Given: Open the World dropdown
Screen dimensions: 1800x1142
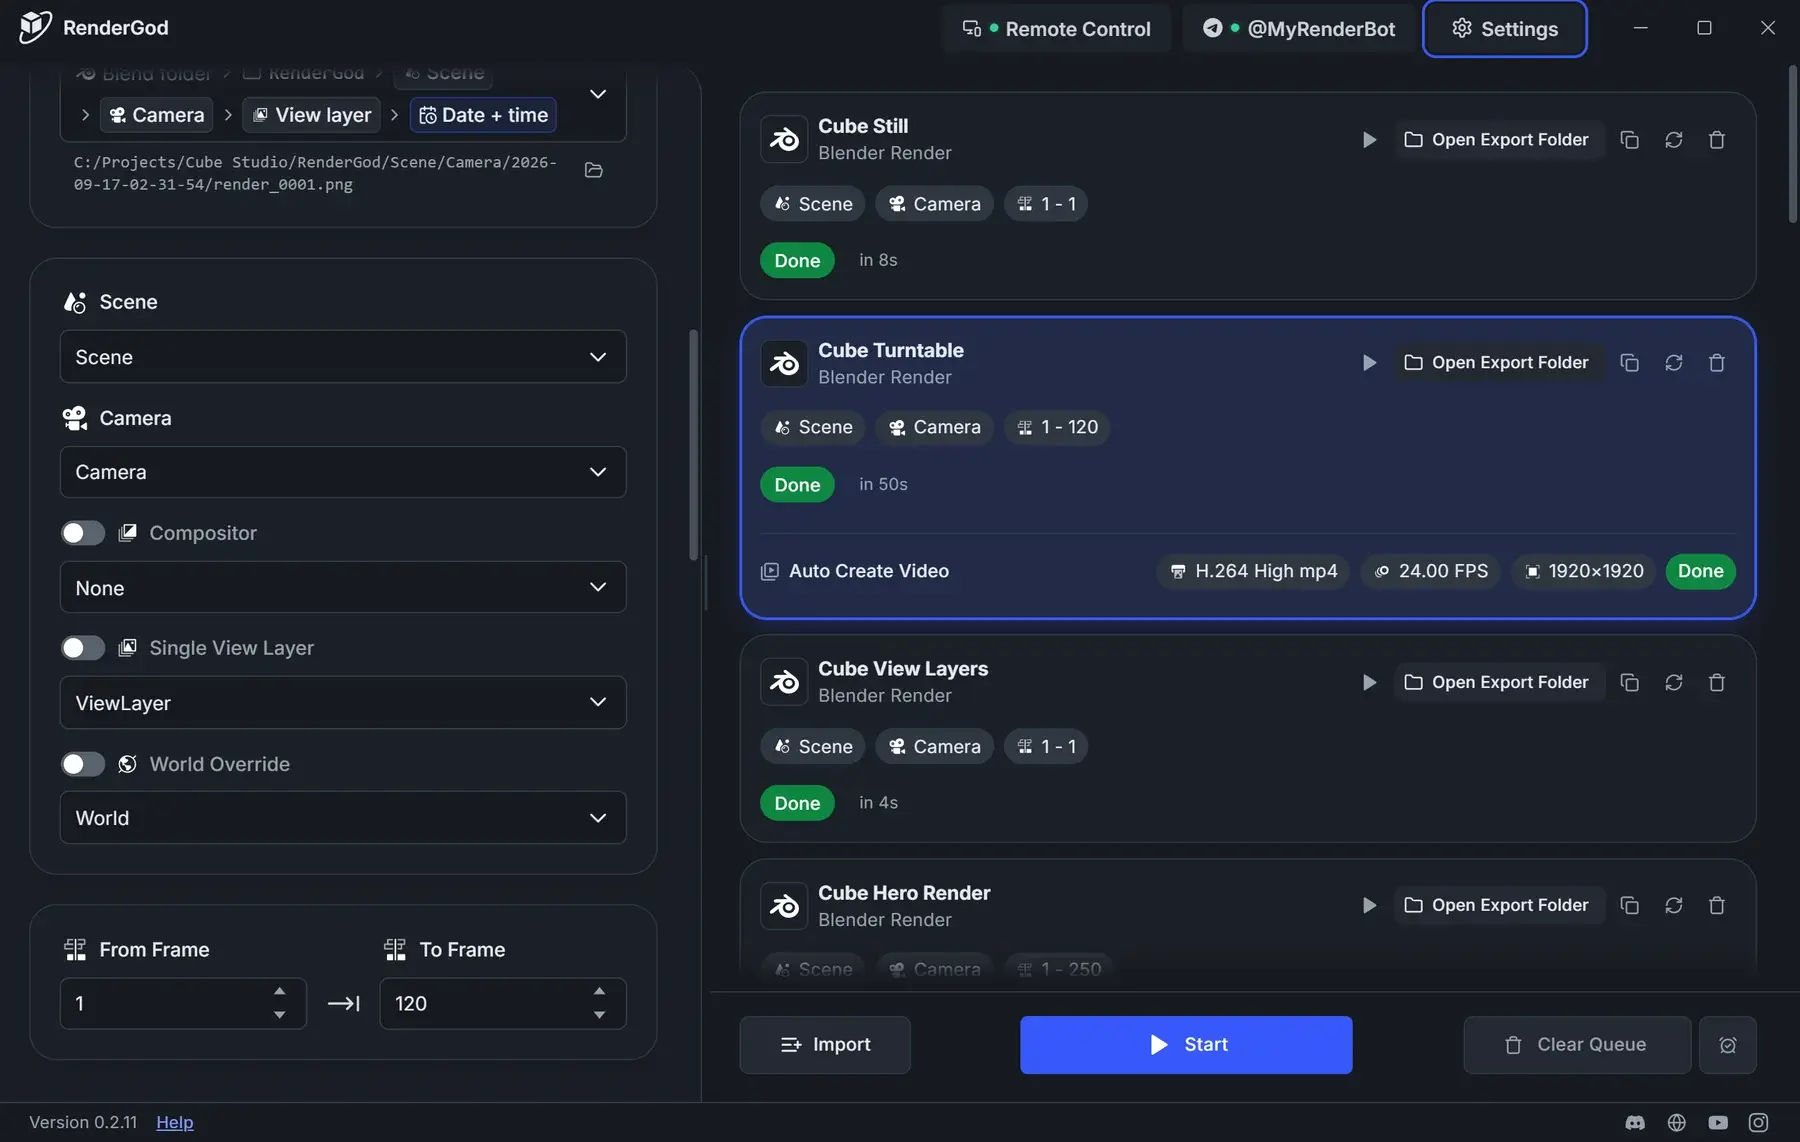Looking at the screenshot, I should pos(343,818).
